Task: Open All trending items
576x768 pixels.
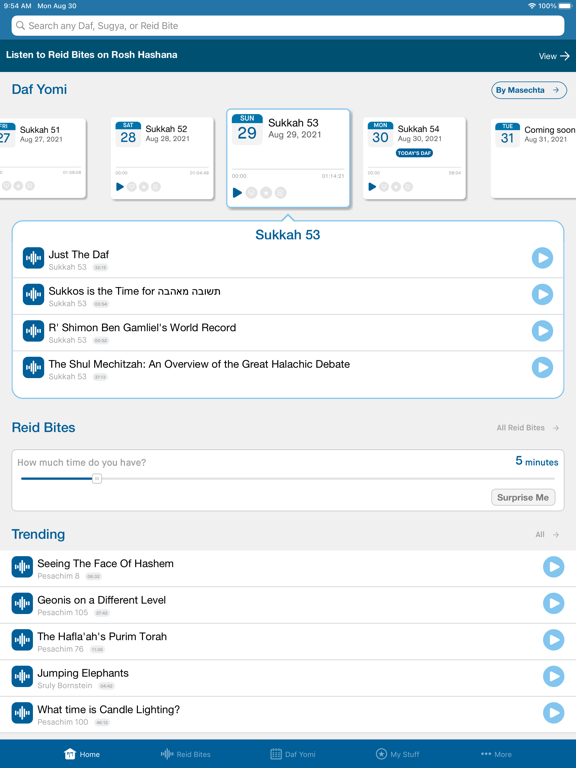Action: [547, 534]
